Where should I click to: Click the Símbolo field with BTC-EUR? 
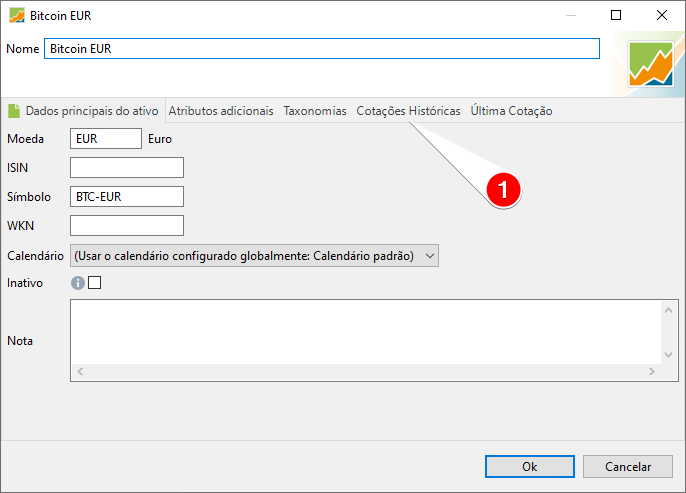click(127, 196)
